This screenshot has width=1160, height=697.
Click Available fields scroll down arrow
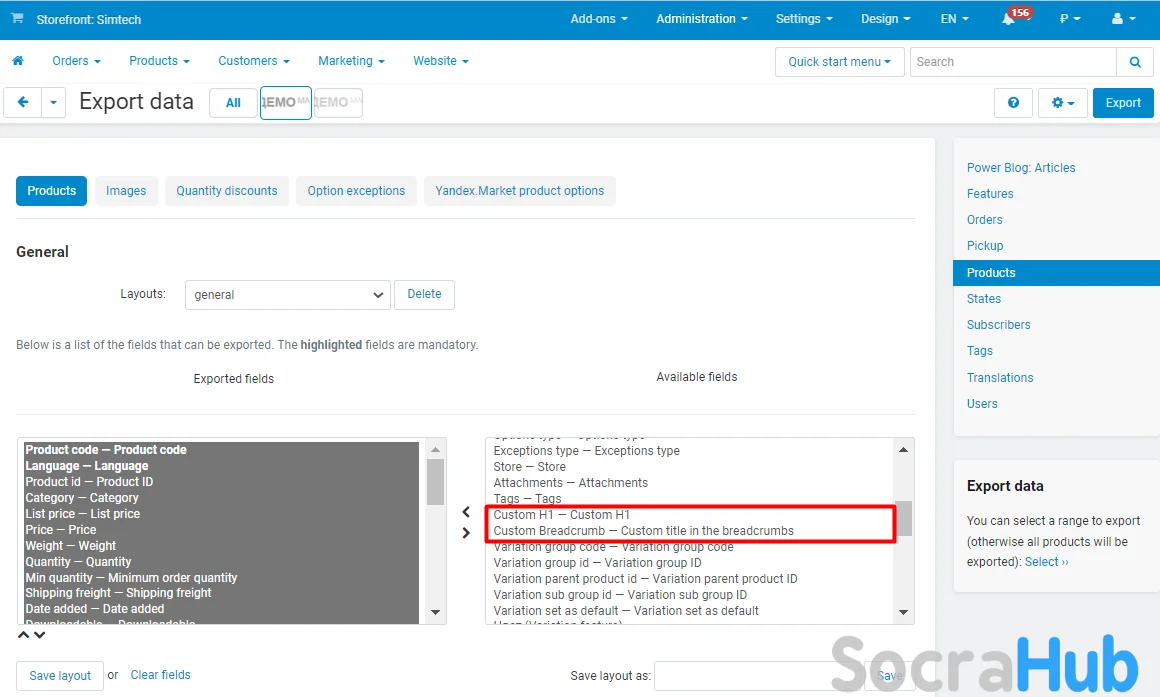coord(903,612)
